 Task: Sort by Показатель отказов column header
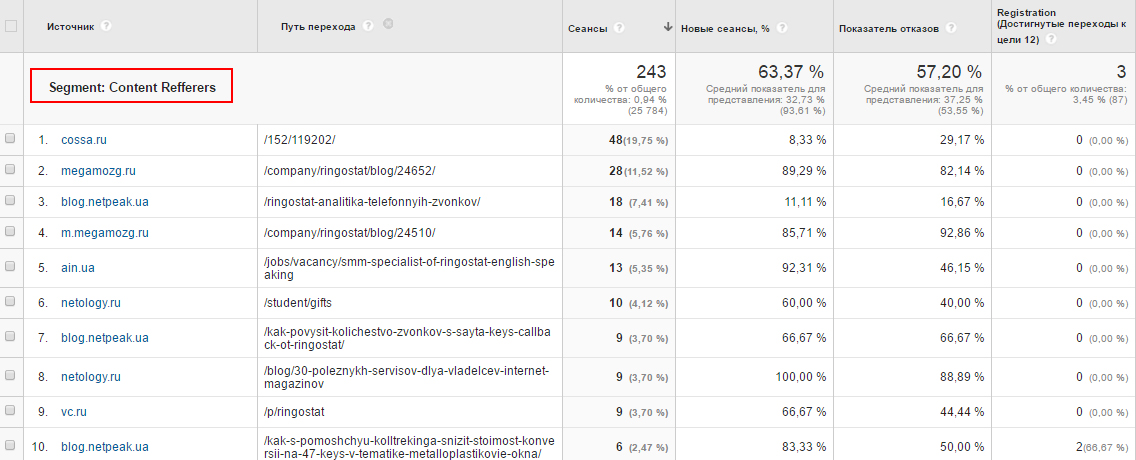(888, 28)
